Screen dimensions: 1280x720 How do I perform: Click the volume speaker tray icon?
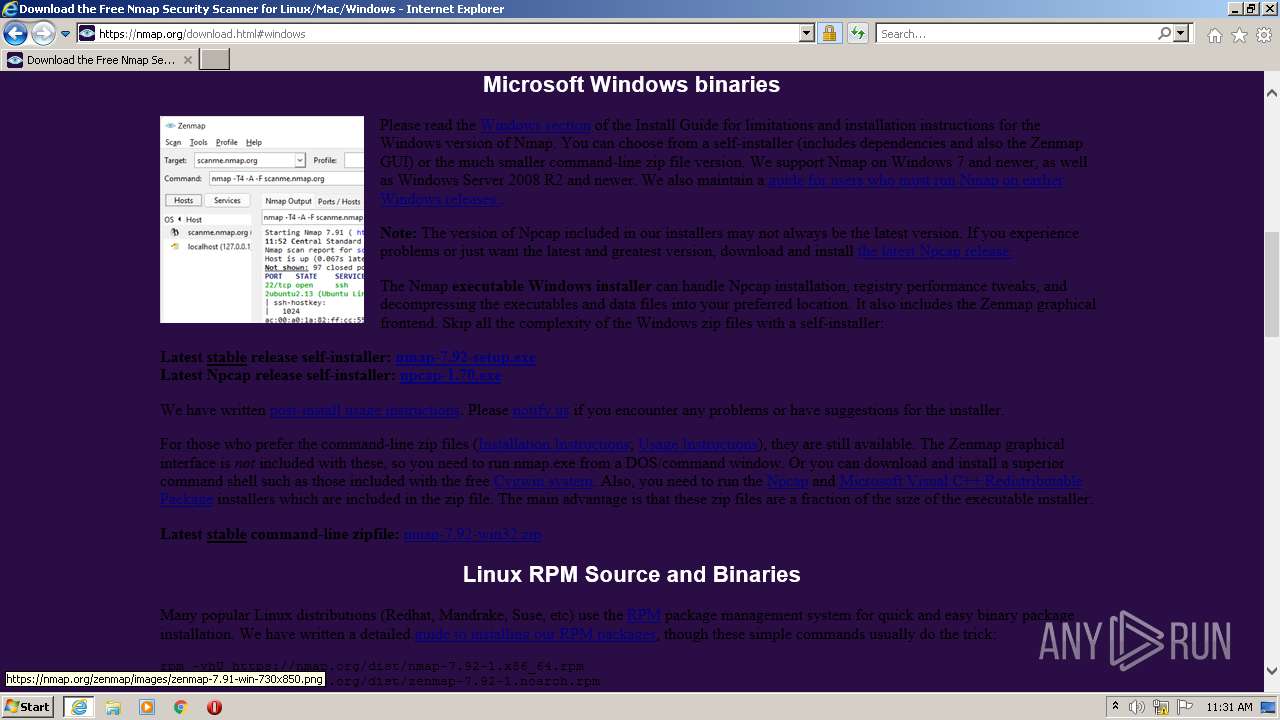point(1137,707)
